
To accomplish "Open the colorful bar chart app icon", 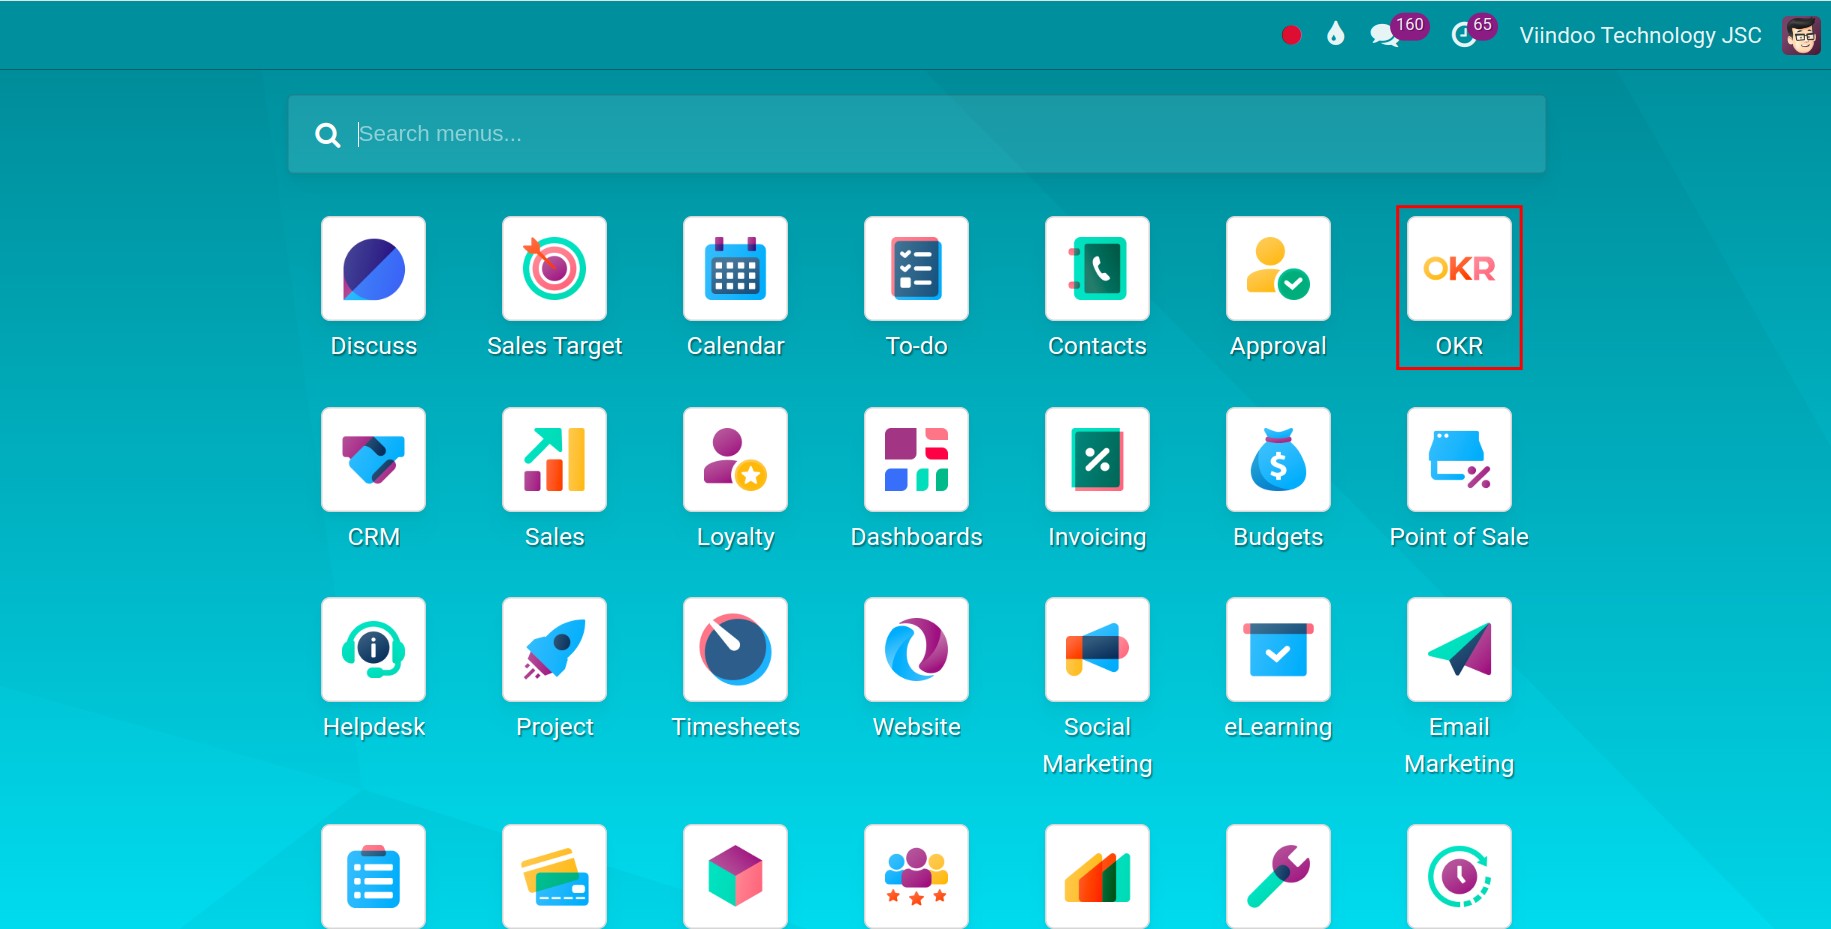I will (x=1097, y=877).
